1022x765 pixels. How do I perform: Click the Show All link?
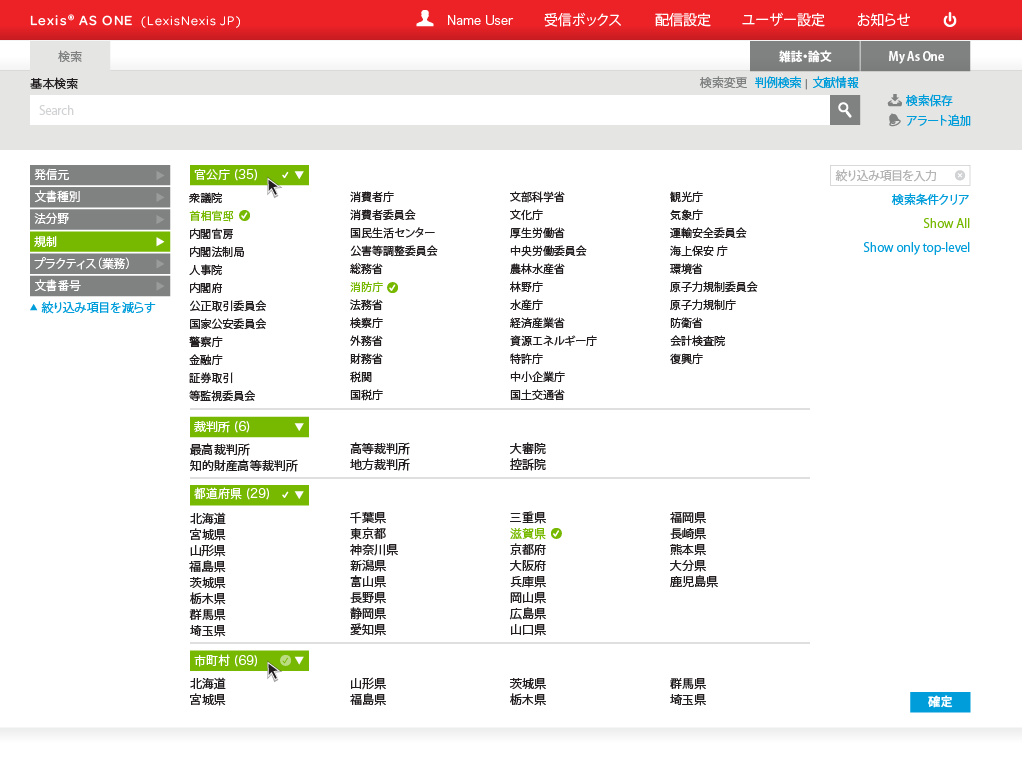[946, 224]
